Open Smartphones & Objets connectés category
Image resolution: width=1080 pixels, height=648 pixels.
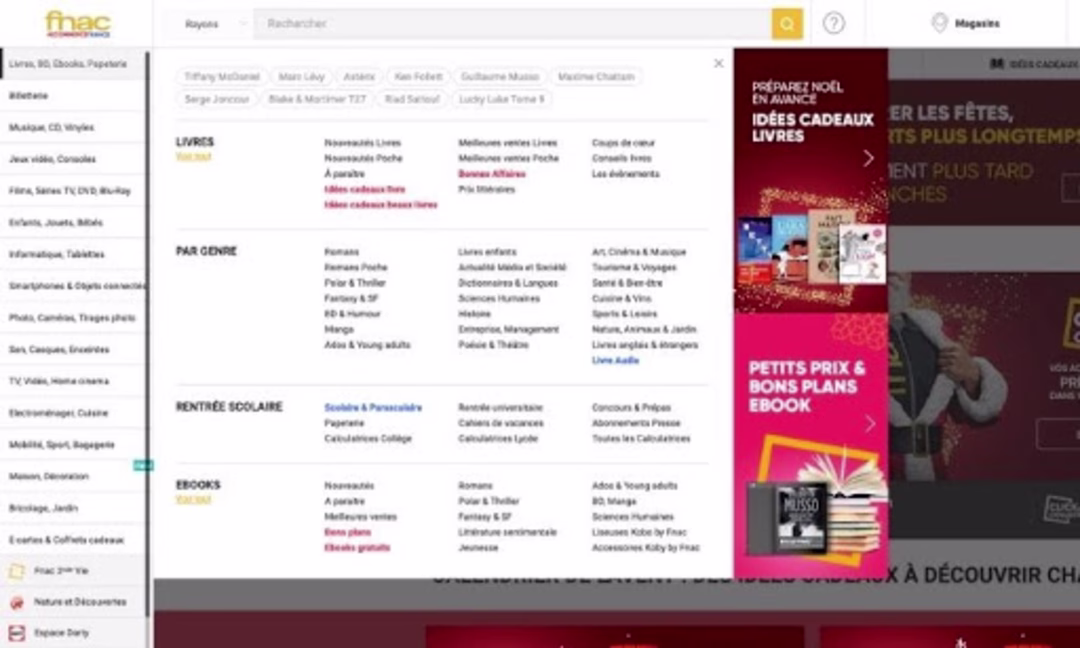72,286
